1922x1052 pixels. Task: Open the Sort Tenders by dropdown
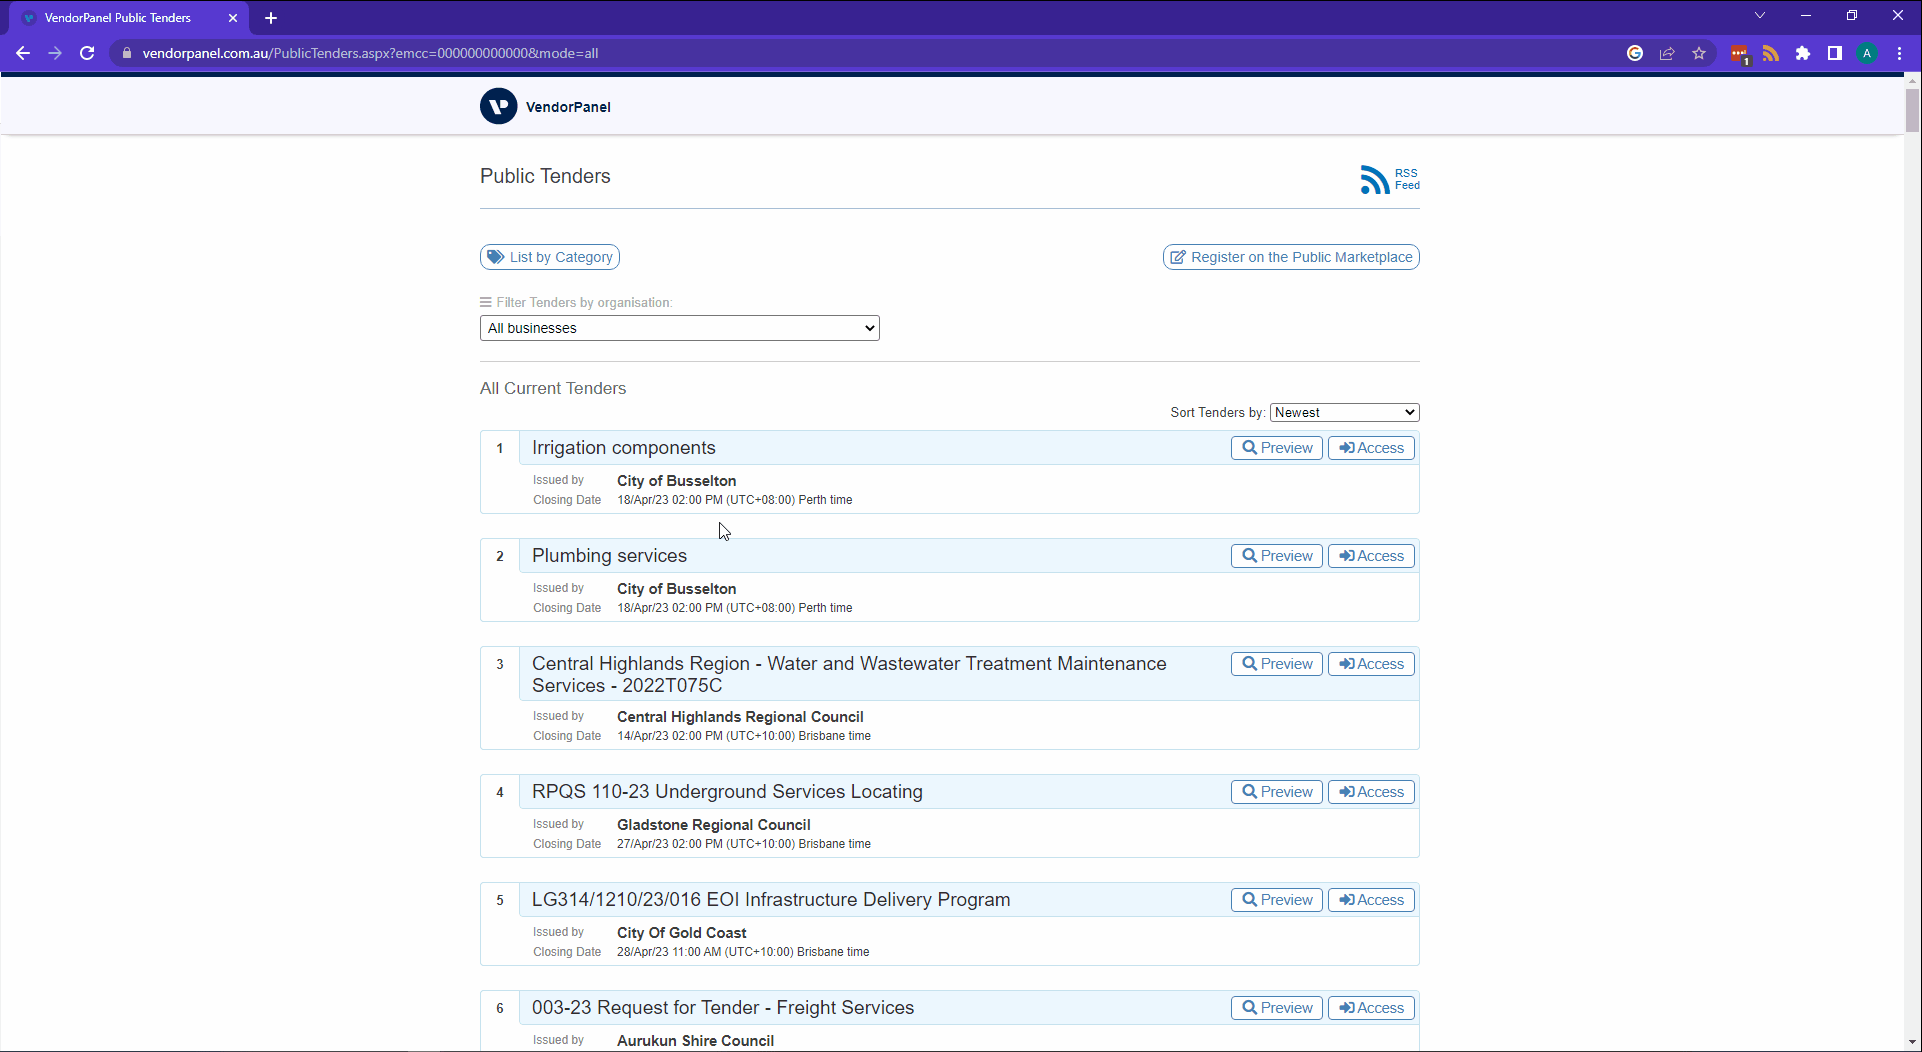[1344, 412]
